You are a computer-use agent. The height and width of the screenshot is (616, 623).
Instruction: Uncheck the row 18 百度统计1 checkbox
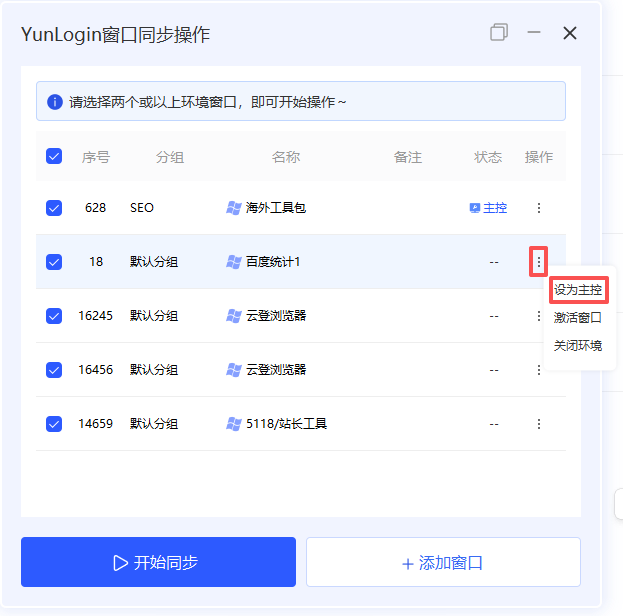(54, 262)
